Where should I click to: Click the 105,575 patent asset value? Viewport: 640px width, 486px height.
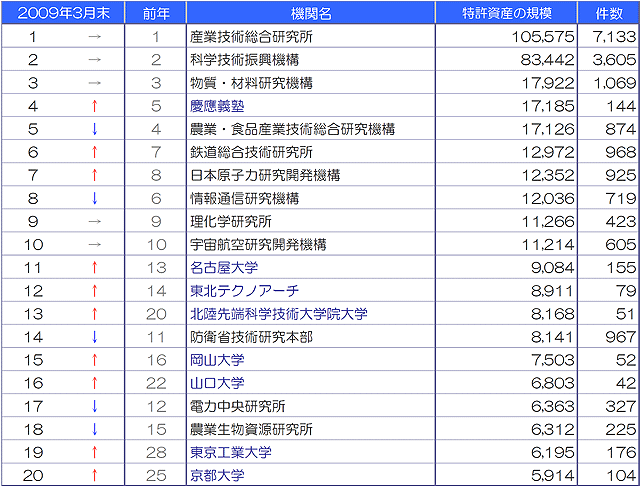(544, 37)
